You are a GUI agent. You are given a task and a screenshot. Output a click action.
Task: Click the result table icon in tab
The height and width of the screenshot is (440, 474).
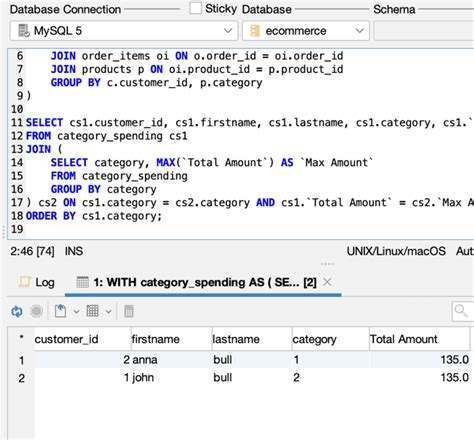click(x=82, y=282)
